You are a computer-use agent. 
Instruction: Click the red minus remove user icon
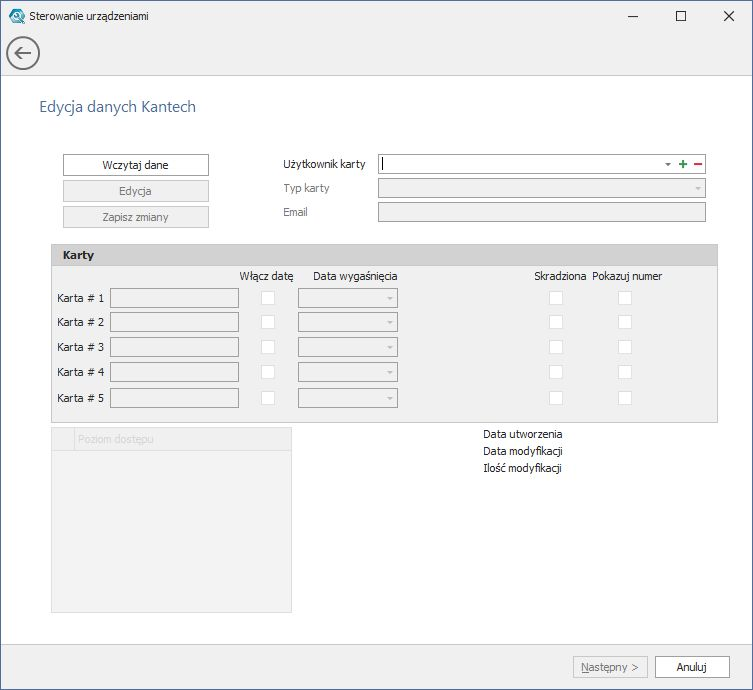tap(698, 164)
